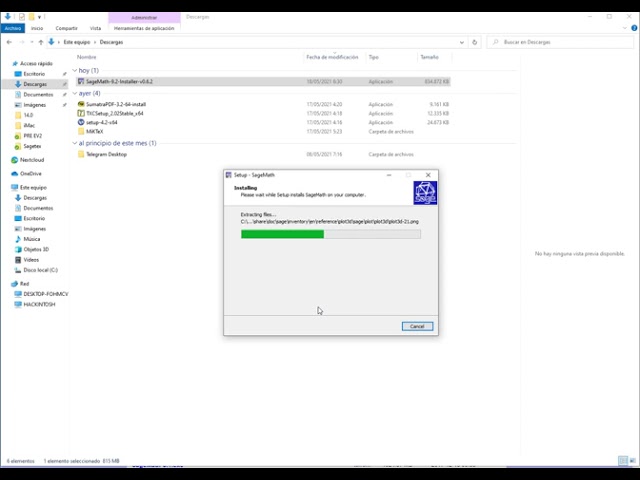Open OneDrive in the navigation pane
Screen dimensions: 640x480
click(x=31, y=173)
